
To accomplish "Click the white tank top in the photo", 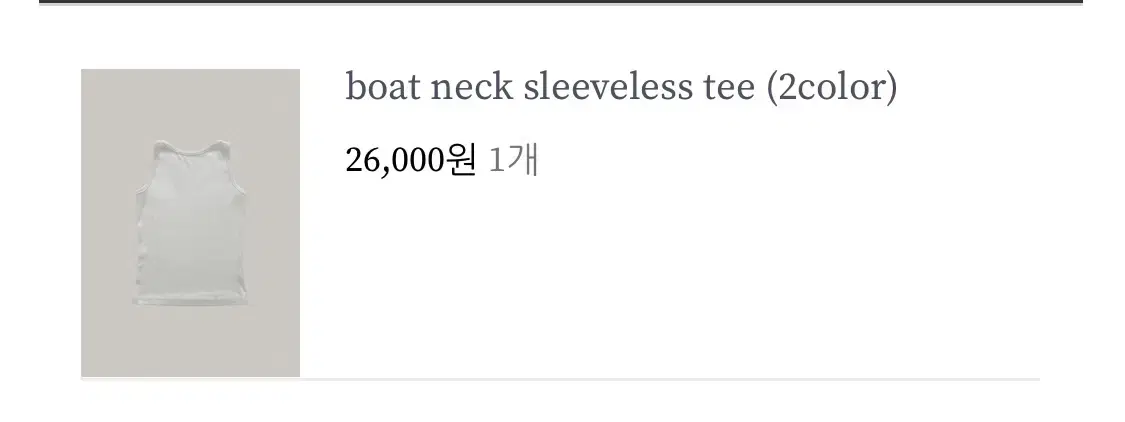I will [x=192, y=224].
